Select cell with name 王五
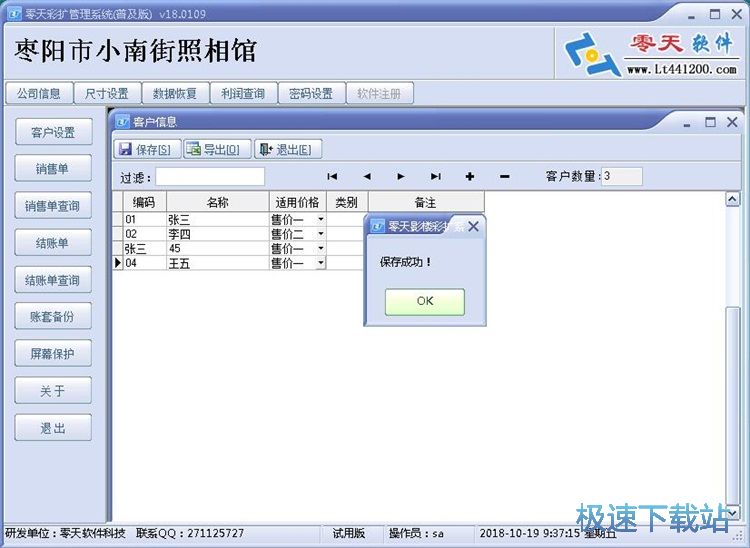 pyautogui.click(x=218, y=263)
